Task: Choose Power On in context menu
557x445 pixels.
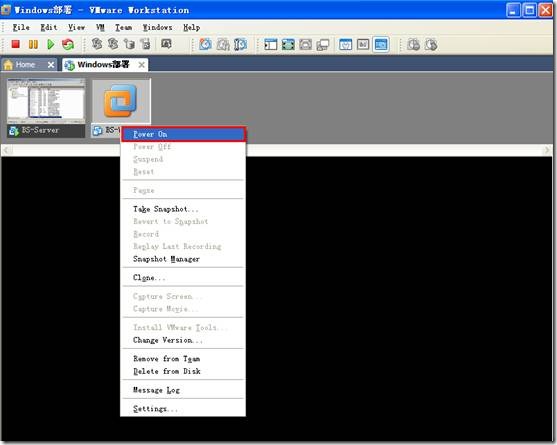Action: [183, 134]
